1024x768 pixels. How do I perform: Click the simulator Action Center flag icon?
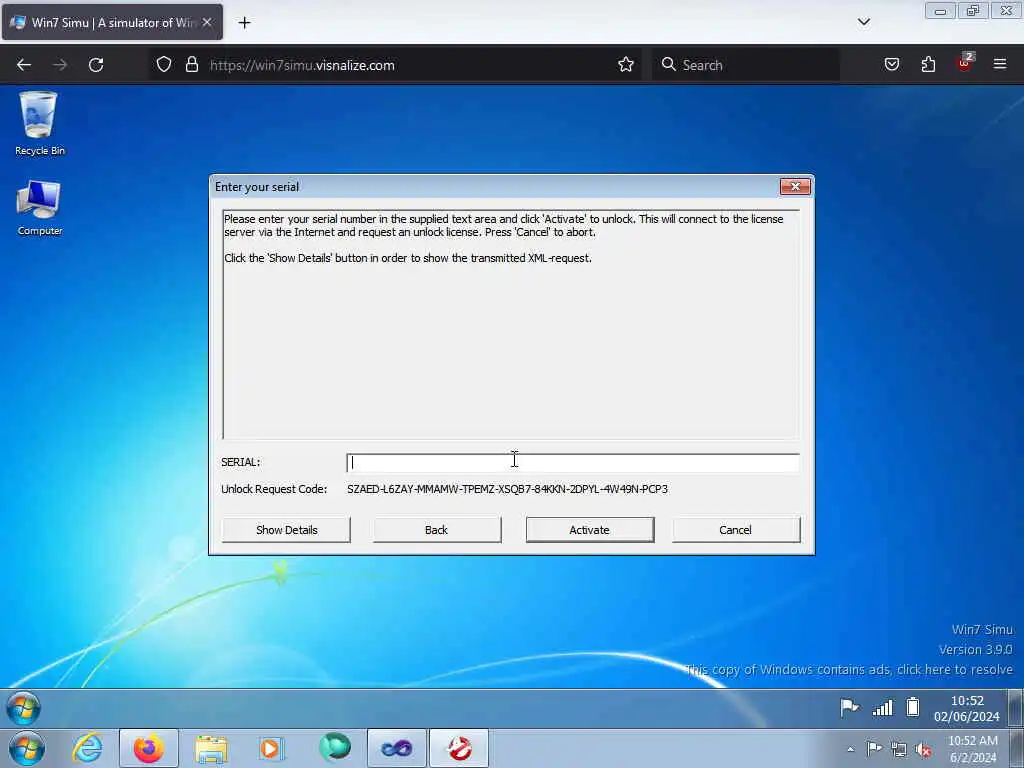[x=849, y=707]
